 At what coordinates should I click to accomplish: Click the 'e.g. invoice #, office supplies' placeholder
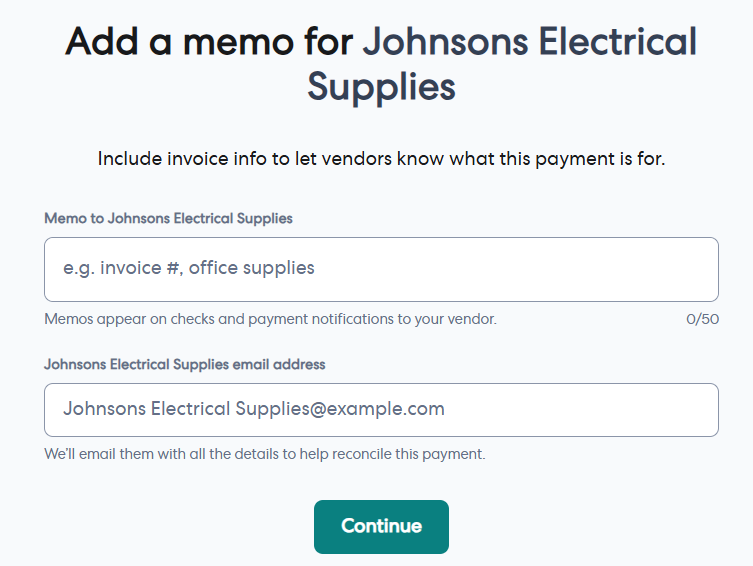click(189, 268)
